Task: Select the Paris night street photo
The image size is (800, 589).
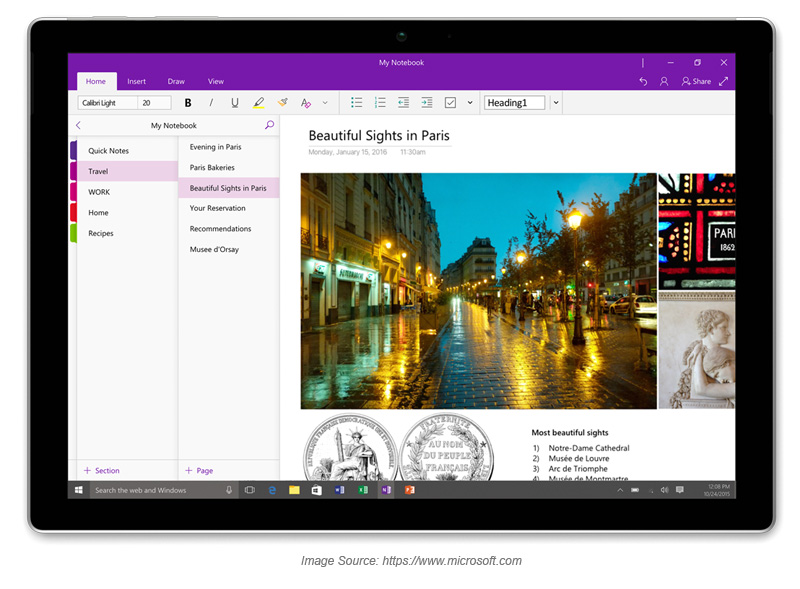Action: pyautogui.click(x=479, y=291)
